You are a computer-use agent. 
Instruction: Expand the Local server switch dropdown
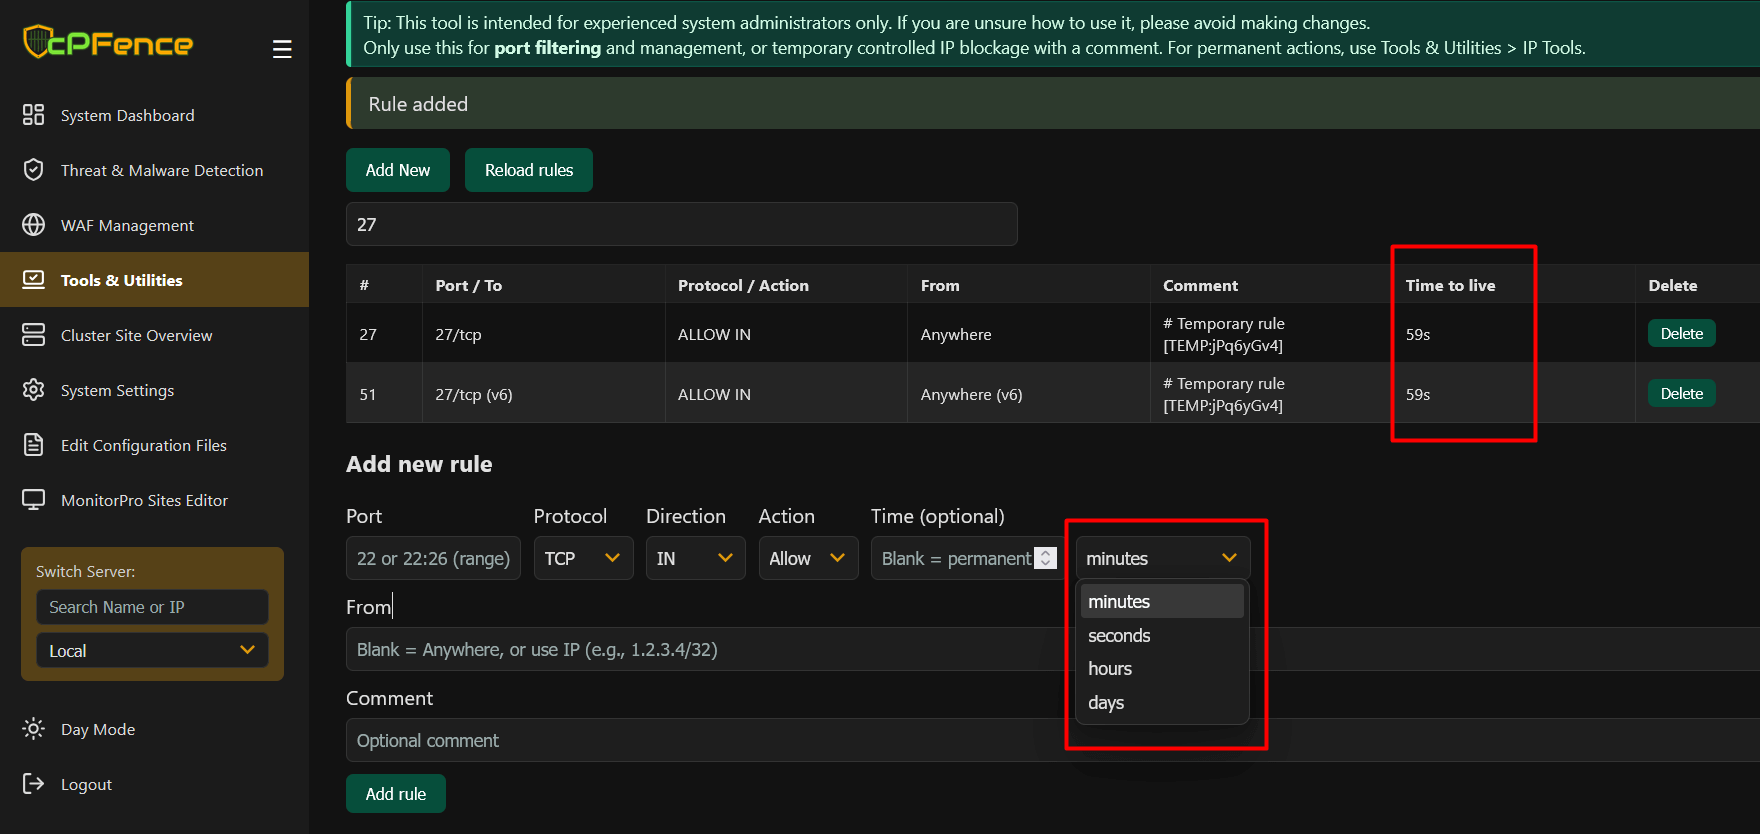152,651
